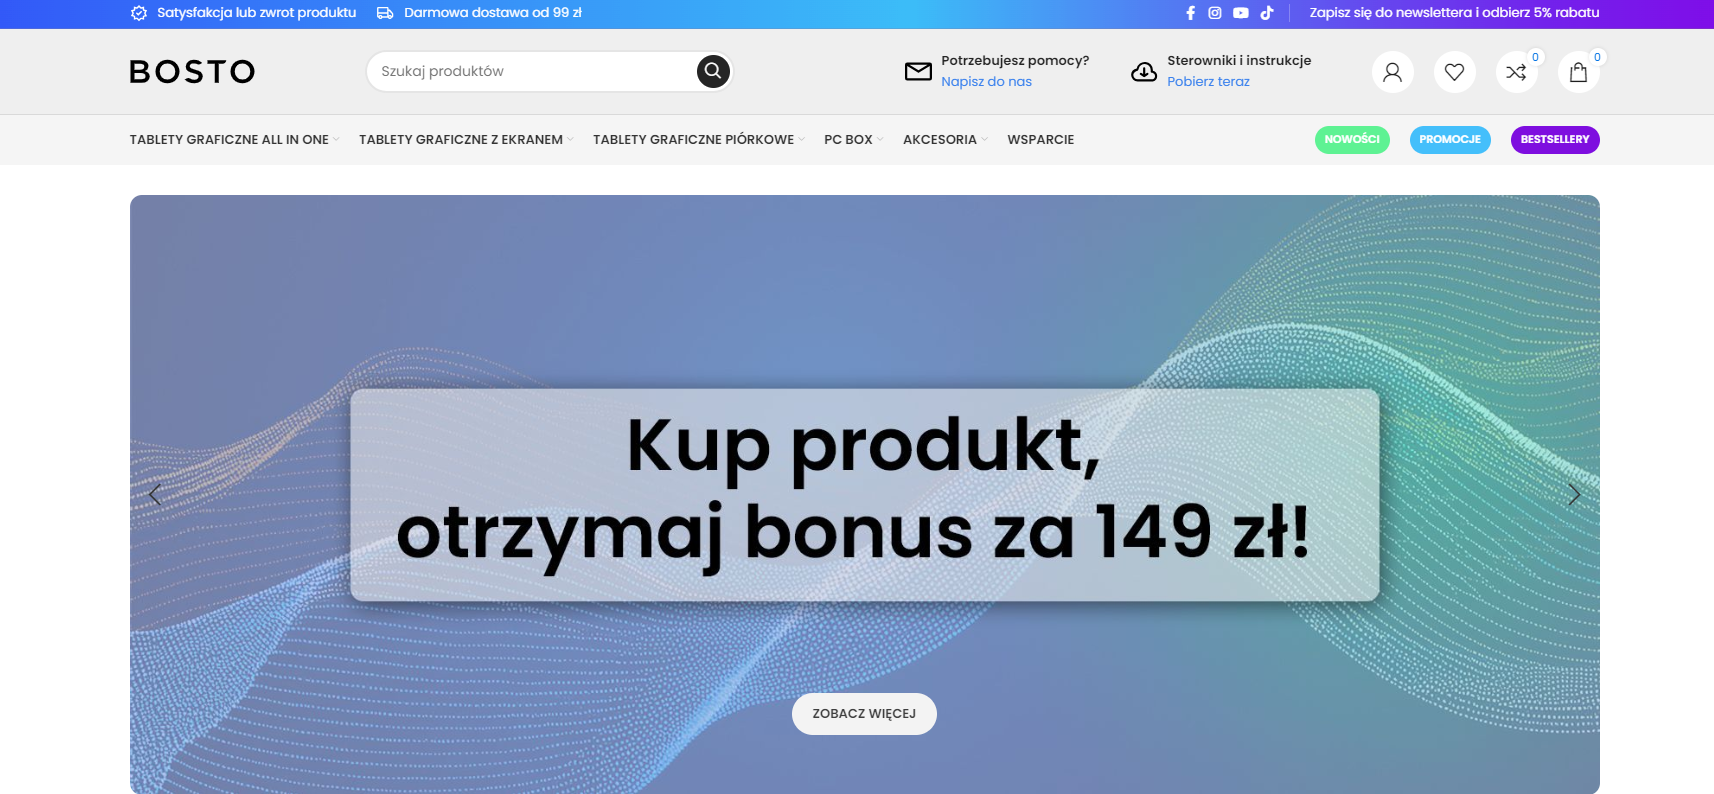Screen dimensions: 1714x794
Task: Open the TikTok social icon
Action: (1267, 13)
